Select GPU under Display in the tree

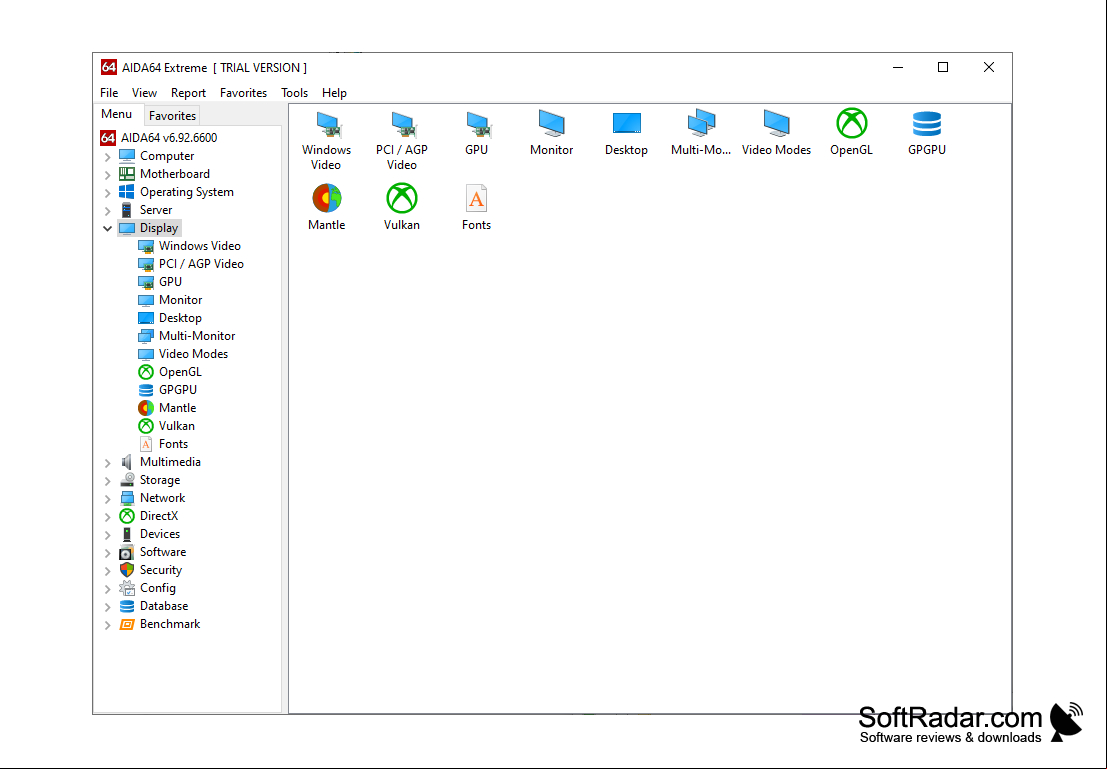[160, 282]
